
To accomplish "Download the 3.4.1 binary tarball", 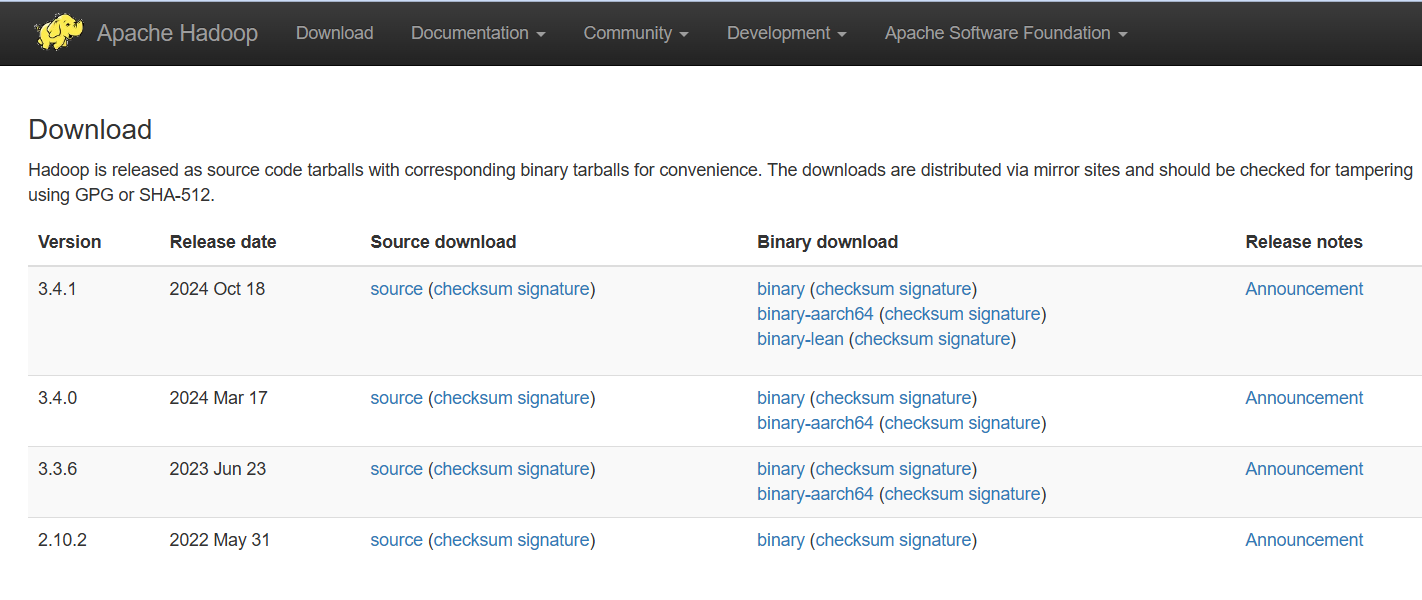I will pos(780,289).
